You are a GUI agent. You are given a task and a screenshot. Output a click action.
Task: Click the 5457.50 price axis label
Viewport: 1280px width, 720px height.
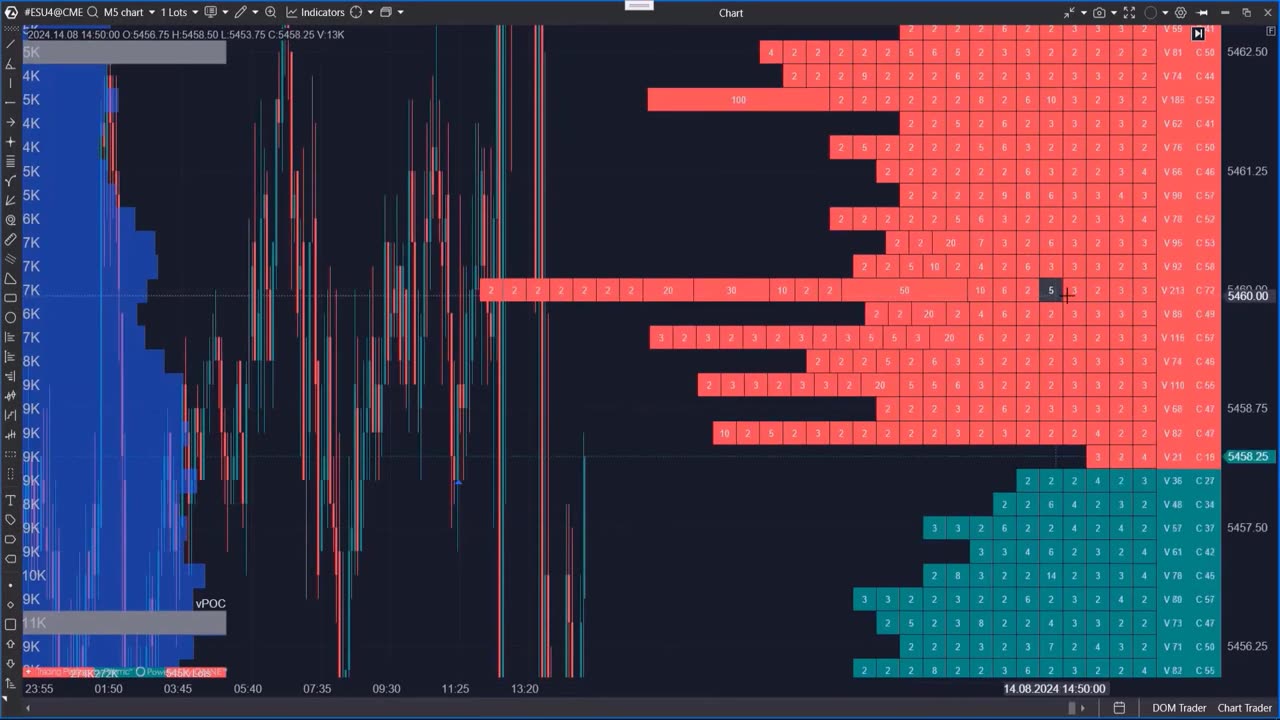1246,528
